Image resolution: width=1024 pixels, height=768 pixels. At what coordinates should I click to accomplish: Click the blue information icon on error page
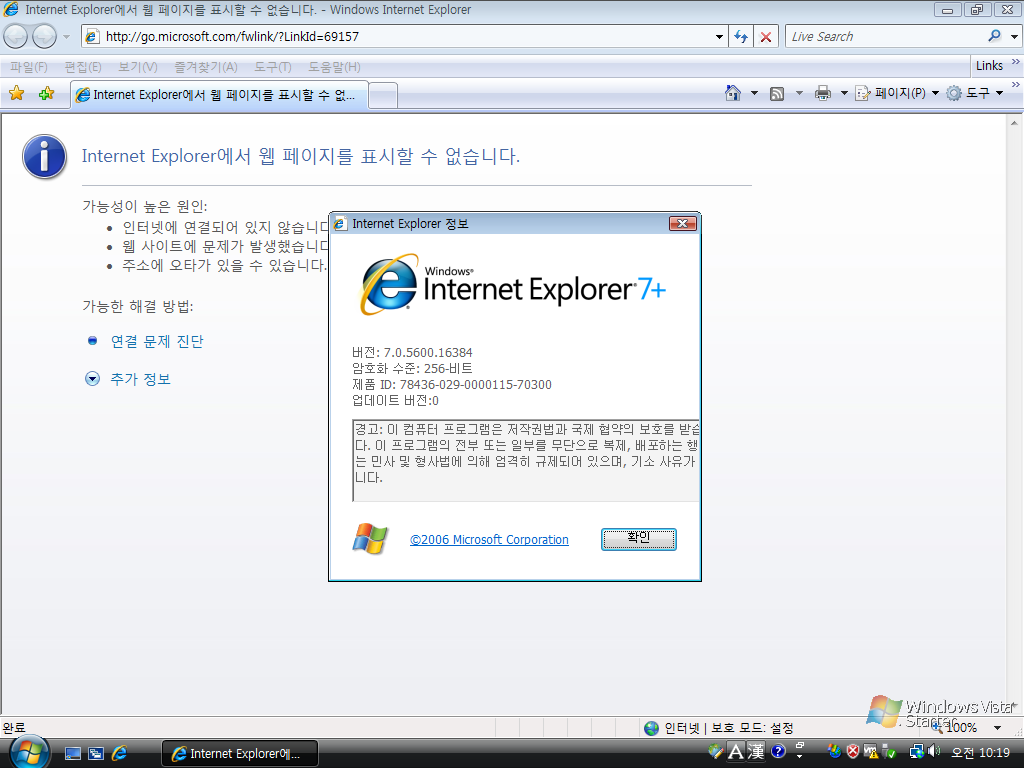[44, 157]
